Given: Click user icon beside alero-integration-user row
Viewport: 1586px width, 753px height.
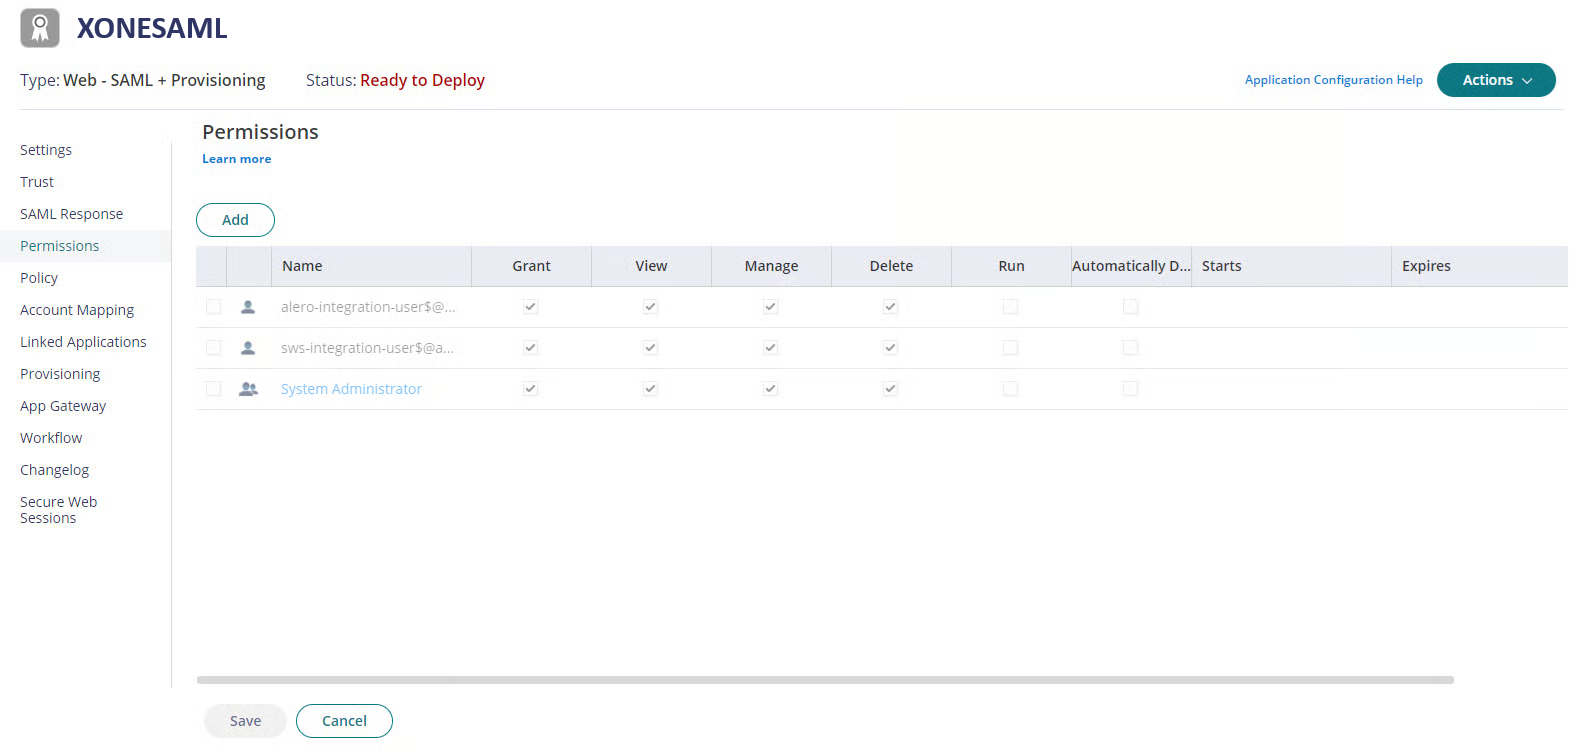Looking at the screenshot, I should coord(248,307).
